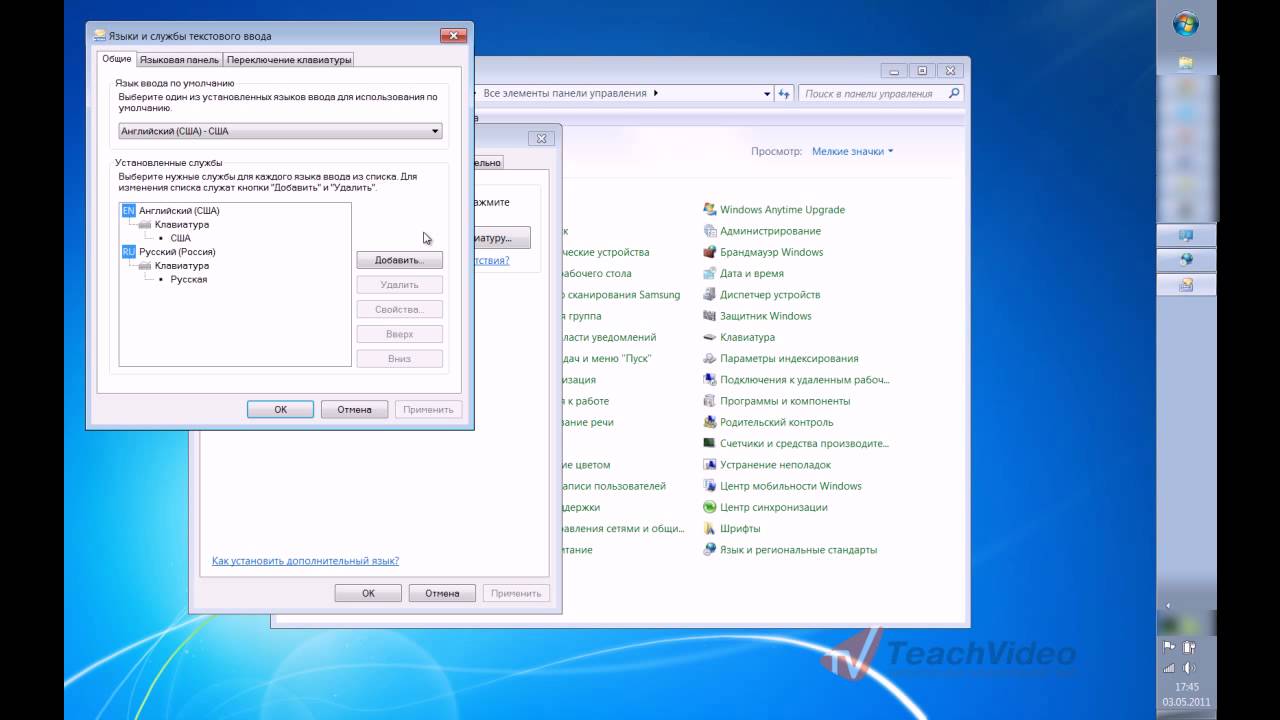Click OK in the text services dialog
This screenshot has width=1280, height=720.
(281, 409)
